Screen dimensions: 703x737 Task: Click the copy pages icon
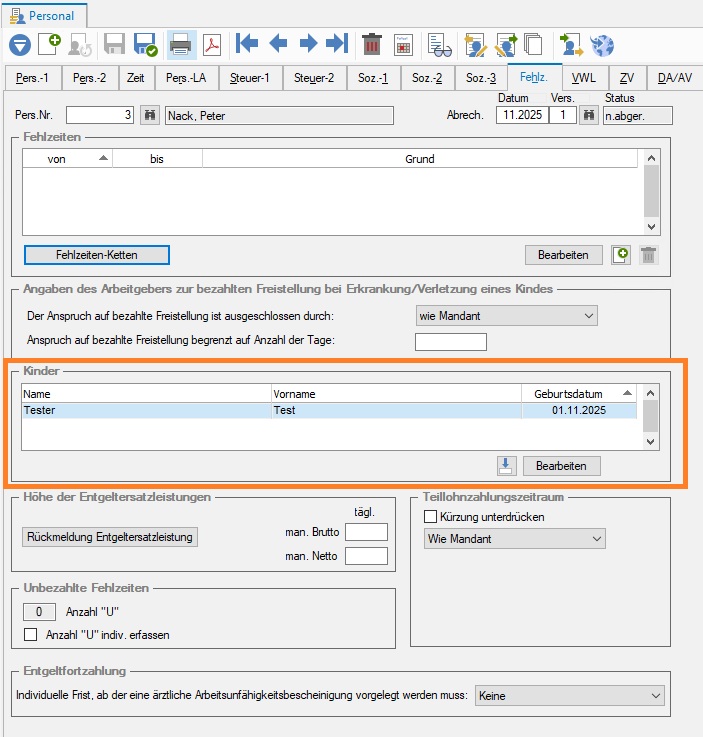click(x=533, y=45)
